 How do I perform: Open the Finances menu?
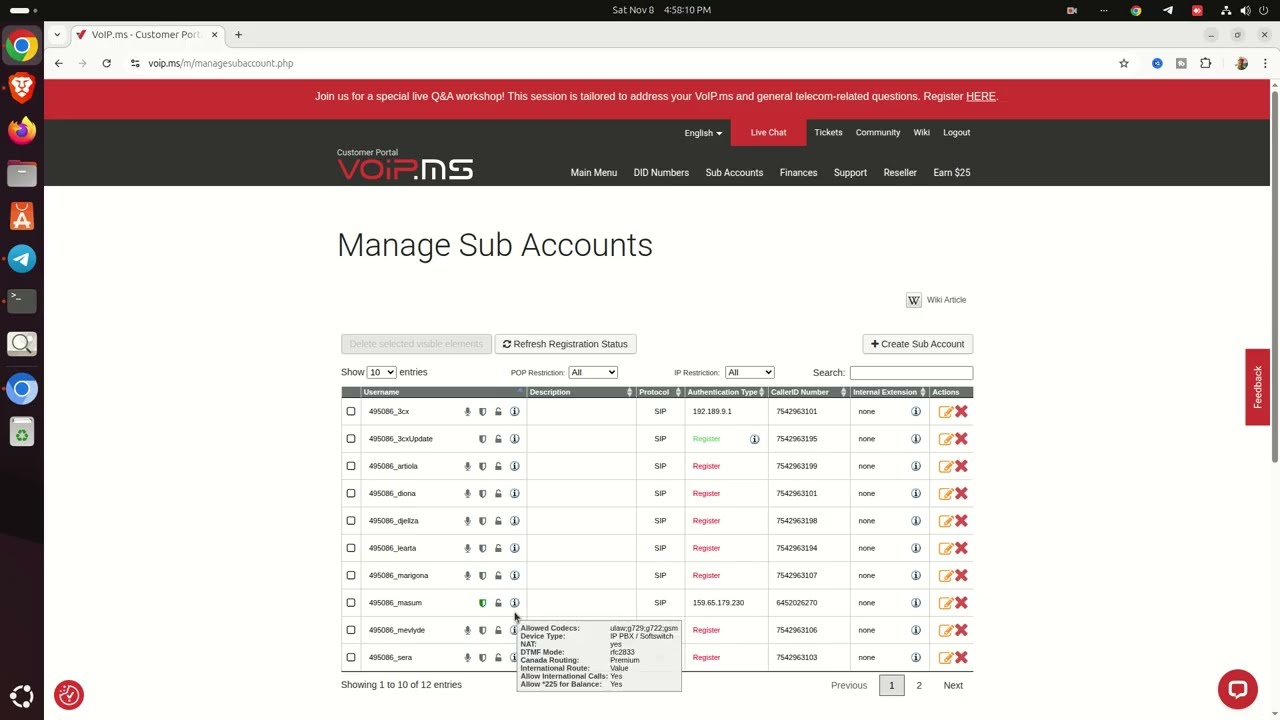coord(798,173)
